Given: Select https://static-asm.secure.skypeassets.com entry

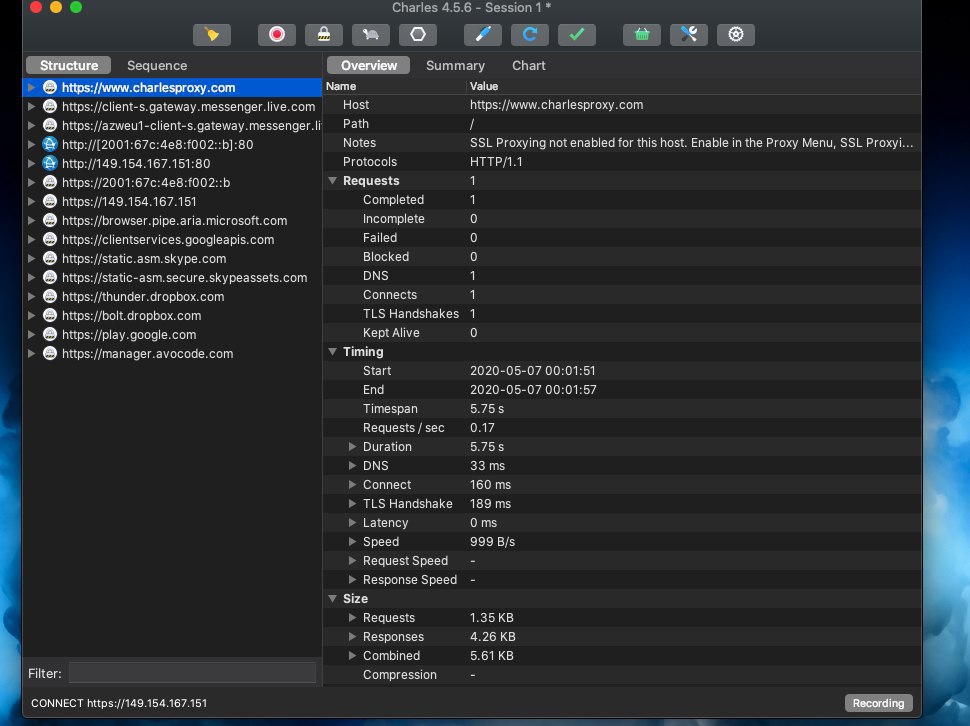Looking at the screenshot, I should [184, 278].
